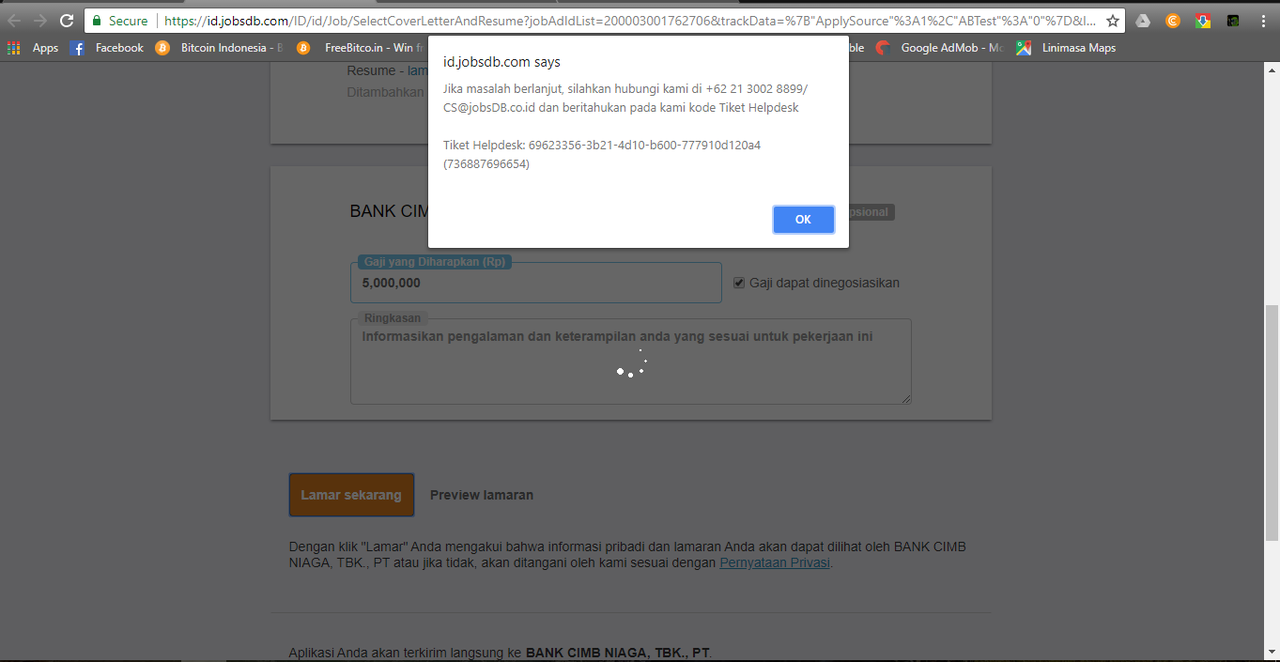Bookmark this page with the star icon
Viewport: 1280px width, 662px height.
pos(1112,20)
